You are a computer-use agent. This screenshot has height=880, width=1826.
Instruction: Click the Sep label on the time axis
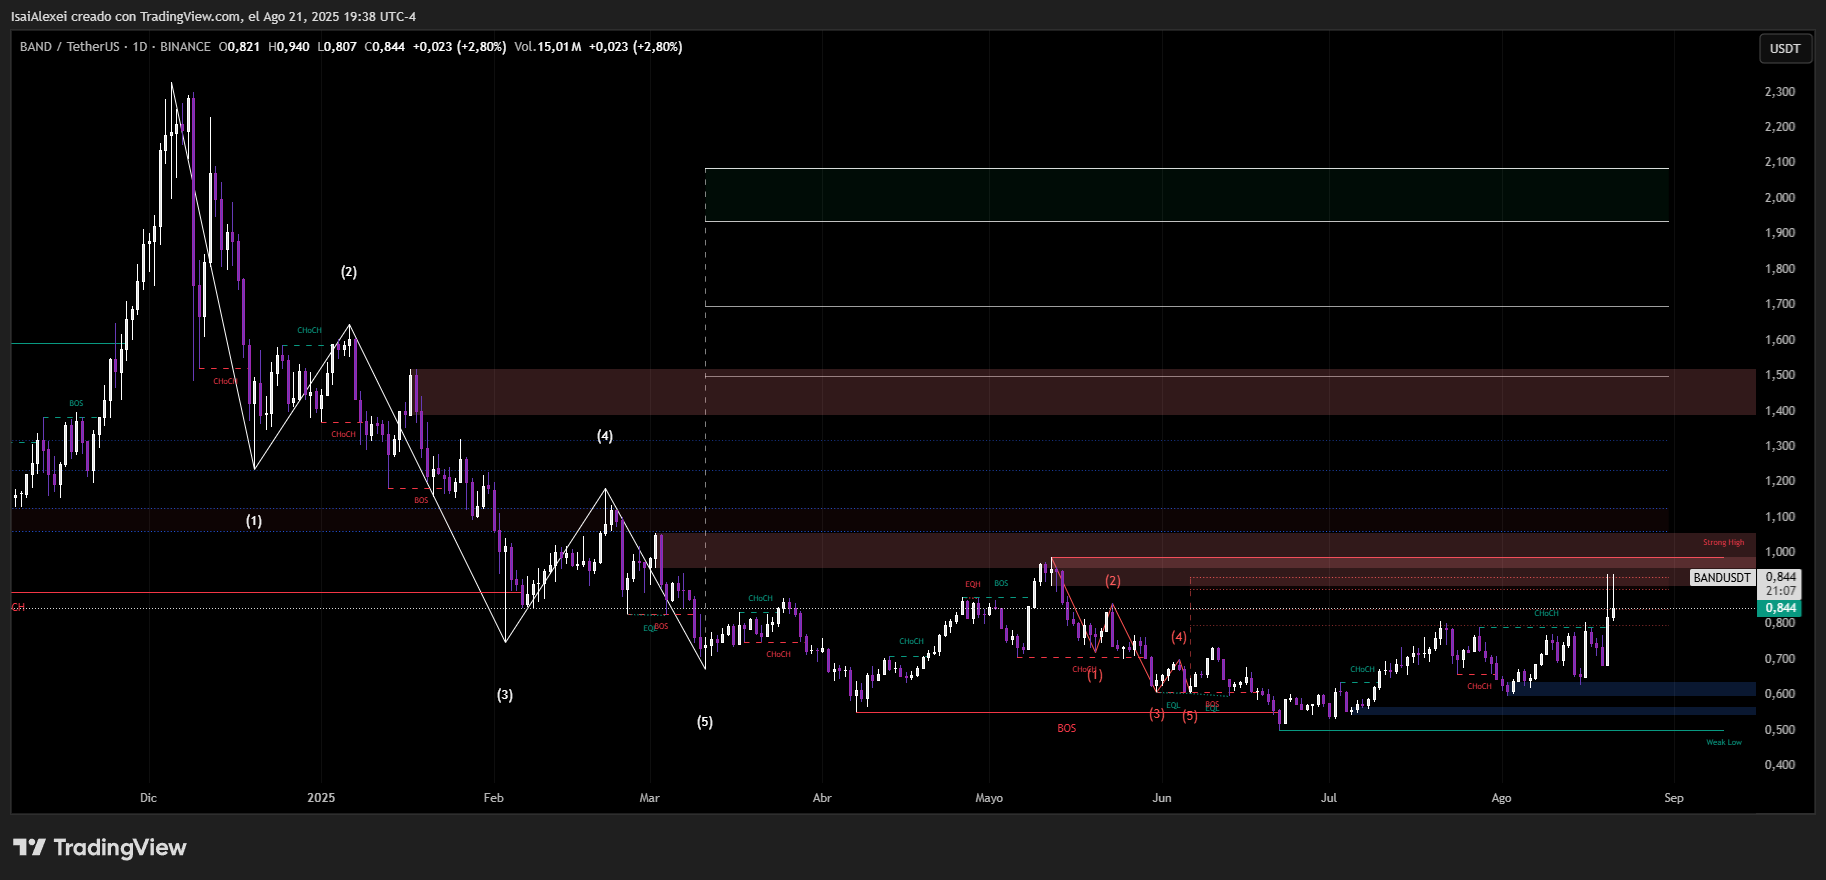[x=1673, y=798]
